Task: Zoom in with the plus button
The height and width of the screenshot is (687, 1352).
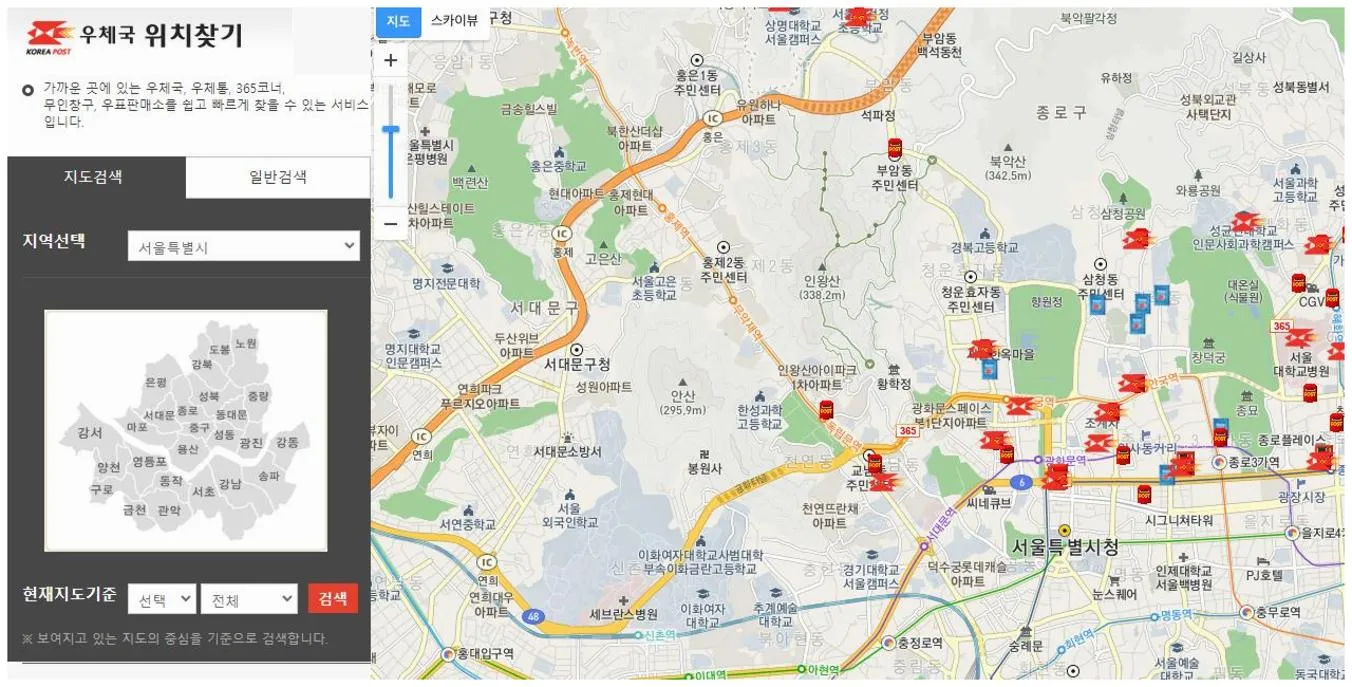Action: click(x=391, y=61)
